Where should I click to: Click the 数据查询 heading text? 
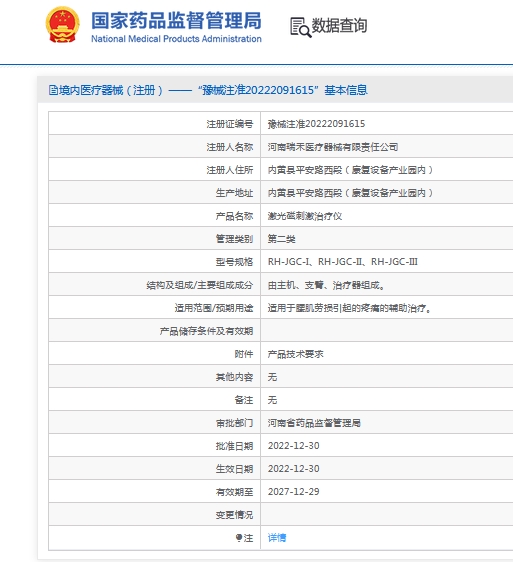[x=339, y=25]
